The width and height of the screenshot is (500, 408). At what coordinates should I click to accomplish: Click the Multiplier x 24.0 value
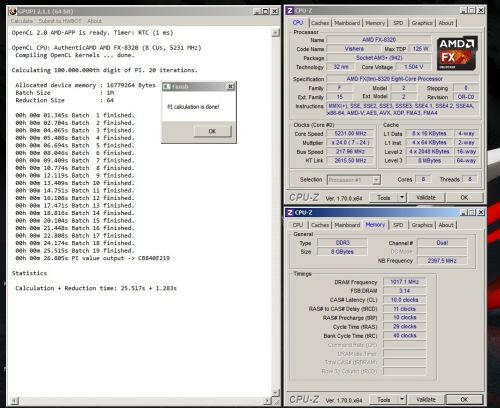(x=350, y=143)
